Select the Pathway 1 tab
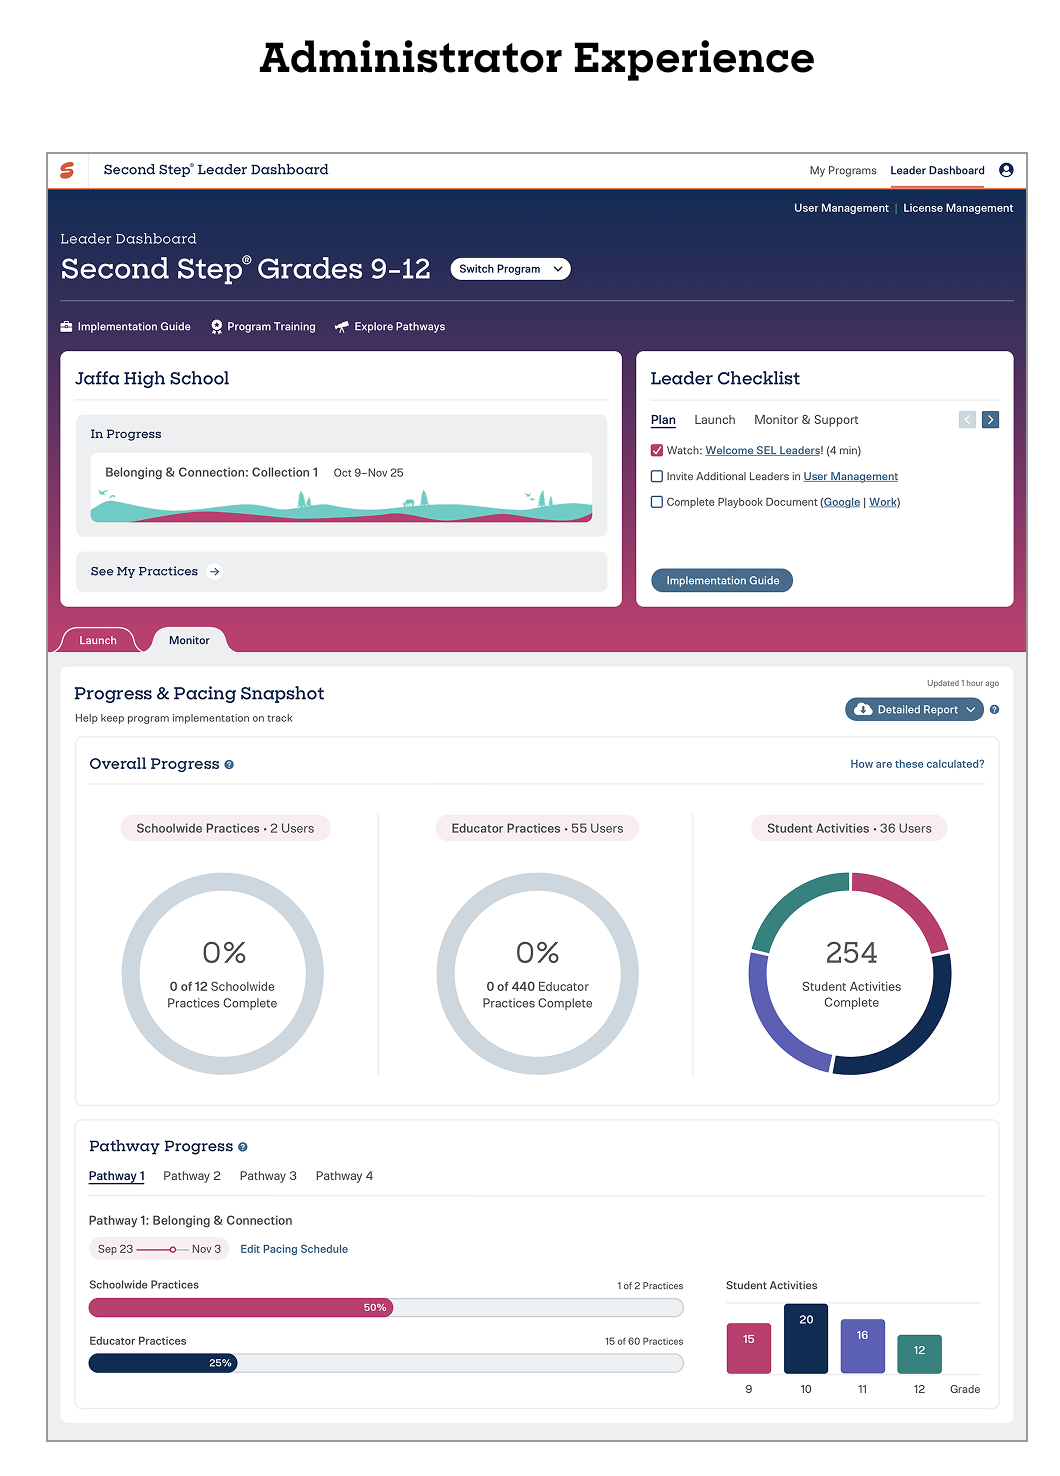Viewport: 1060px width, 1476px height. 117,1176
